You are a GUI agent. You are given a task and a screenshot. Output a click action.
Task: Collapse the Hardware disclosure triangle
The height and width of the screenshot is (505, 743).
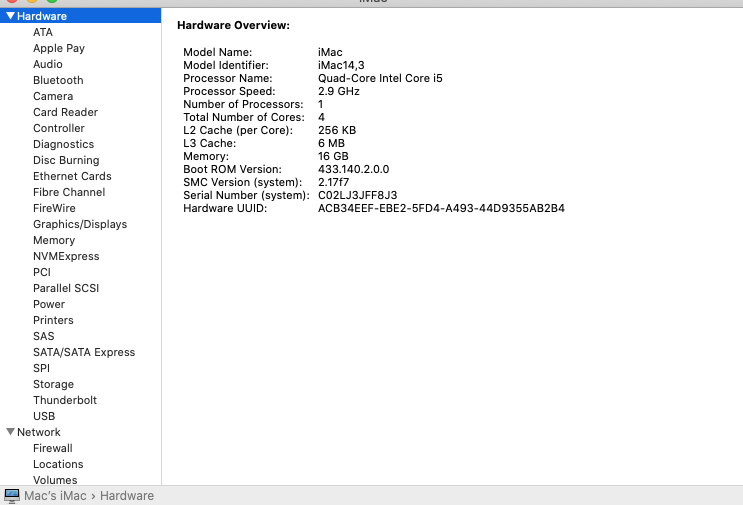pos(10,16)
